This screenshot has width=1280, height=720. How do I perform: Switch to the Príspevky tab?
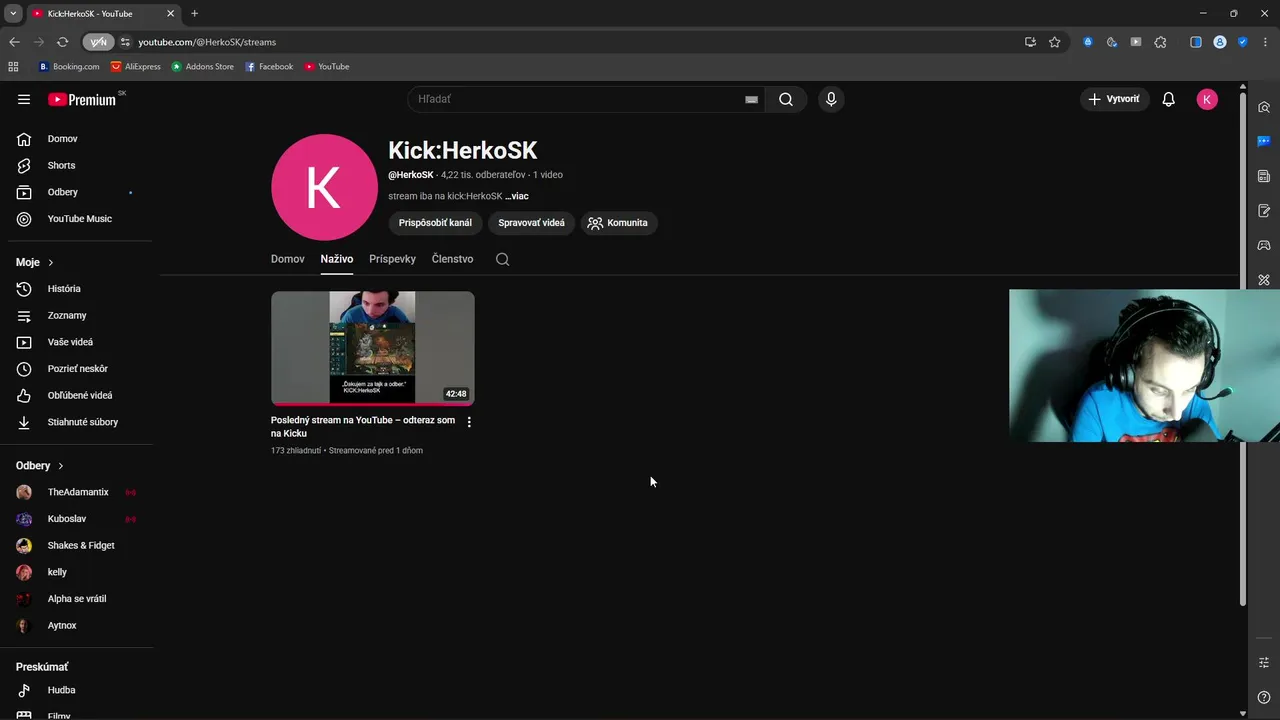click(392, 259)
